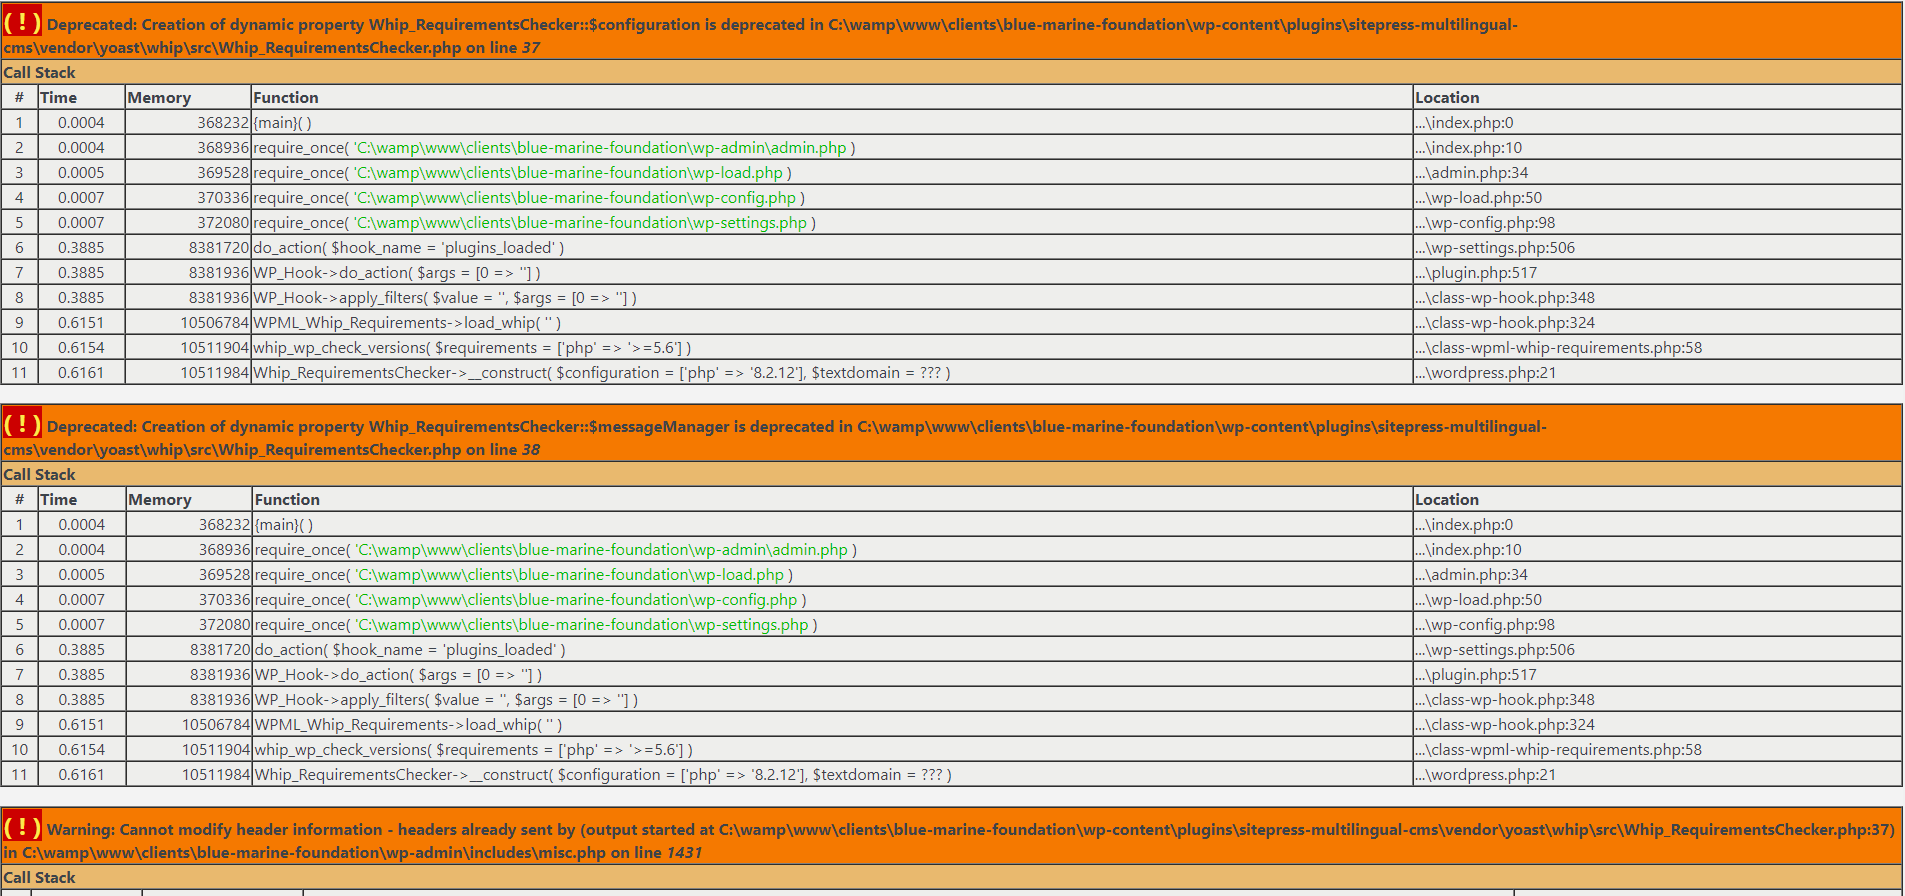Select wp-admin\admin.php require_once path in $messageManager stack
This screenshot has height=896, width=1905.
602,549
